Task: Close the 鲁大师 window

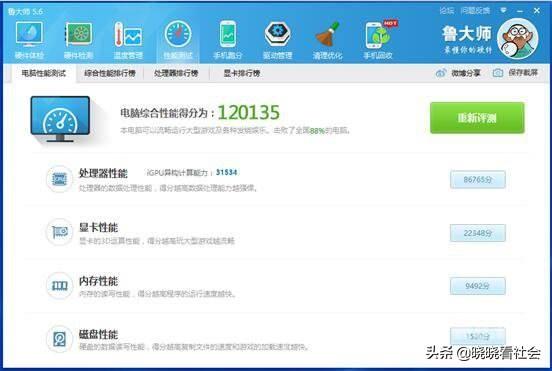Action: coord(537,11)
